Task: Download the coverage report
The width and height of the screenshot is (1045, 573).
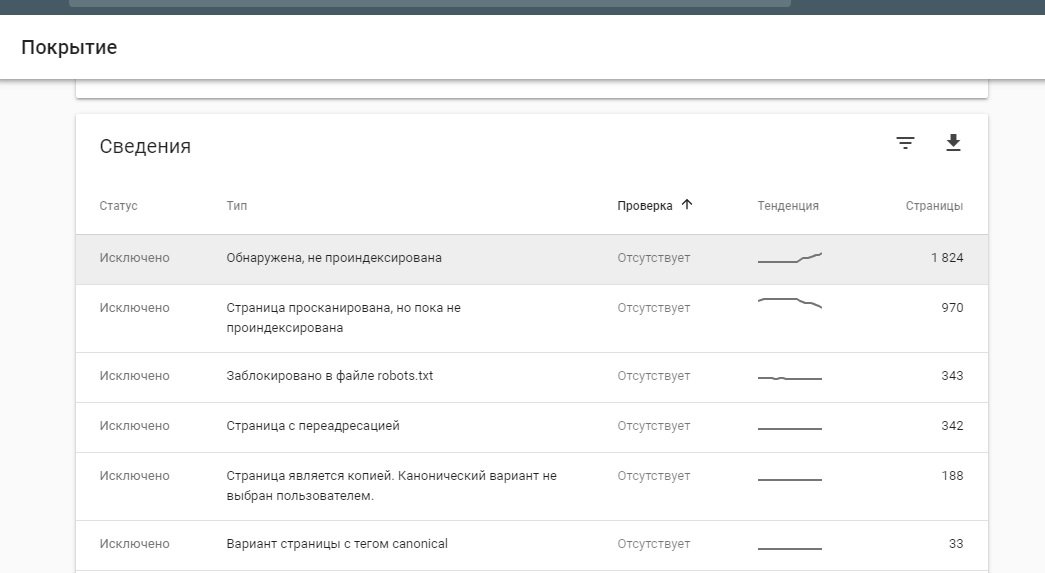Action: pos(953,143)
